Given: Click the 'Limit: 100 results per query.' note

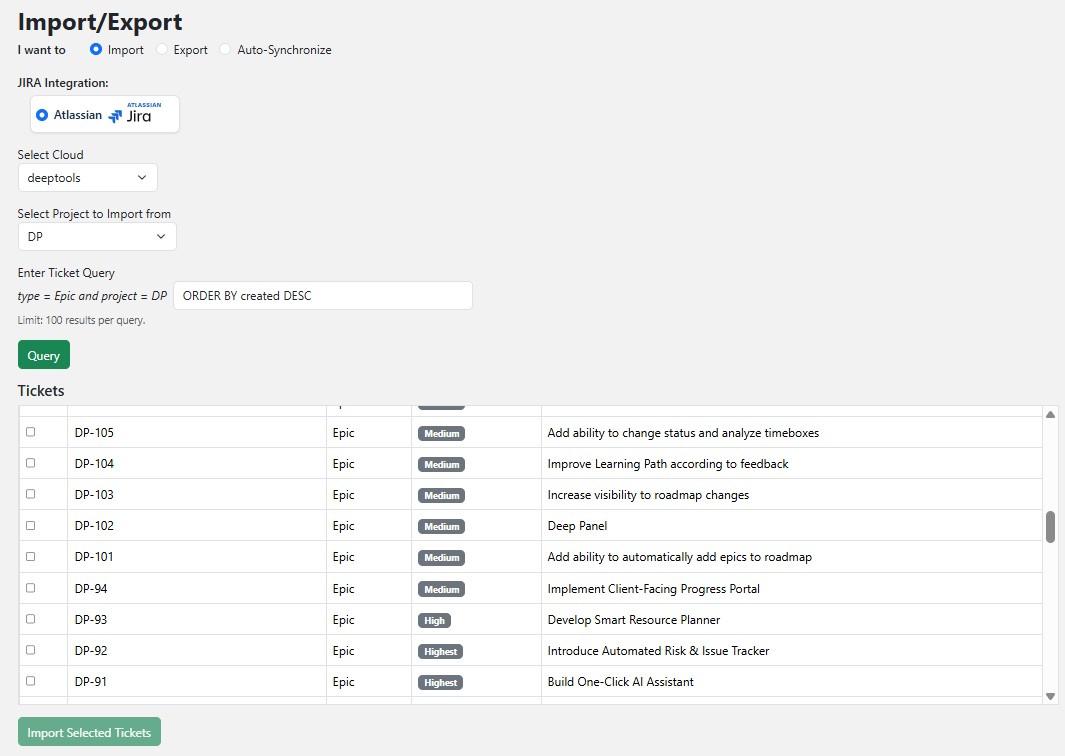Looking at the screenshot, I should pos(82,320).
